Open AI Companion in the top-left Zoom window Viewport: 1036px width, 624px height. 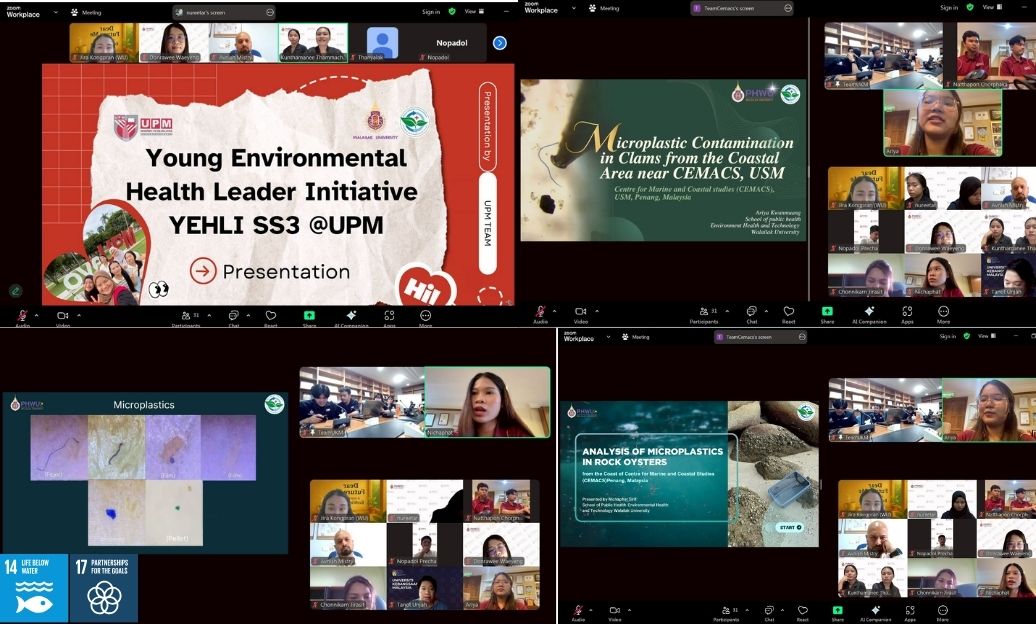pyautogui.click(x=351, y=315)
